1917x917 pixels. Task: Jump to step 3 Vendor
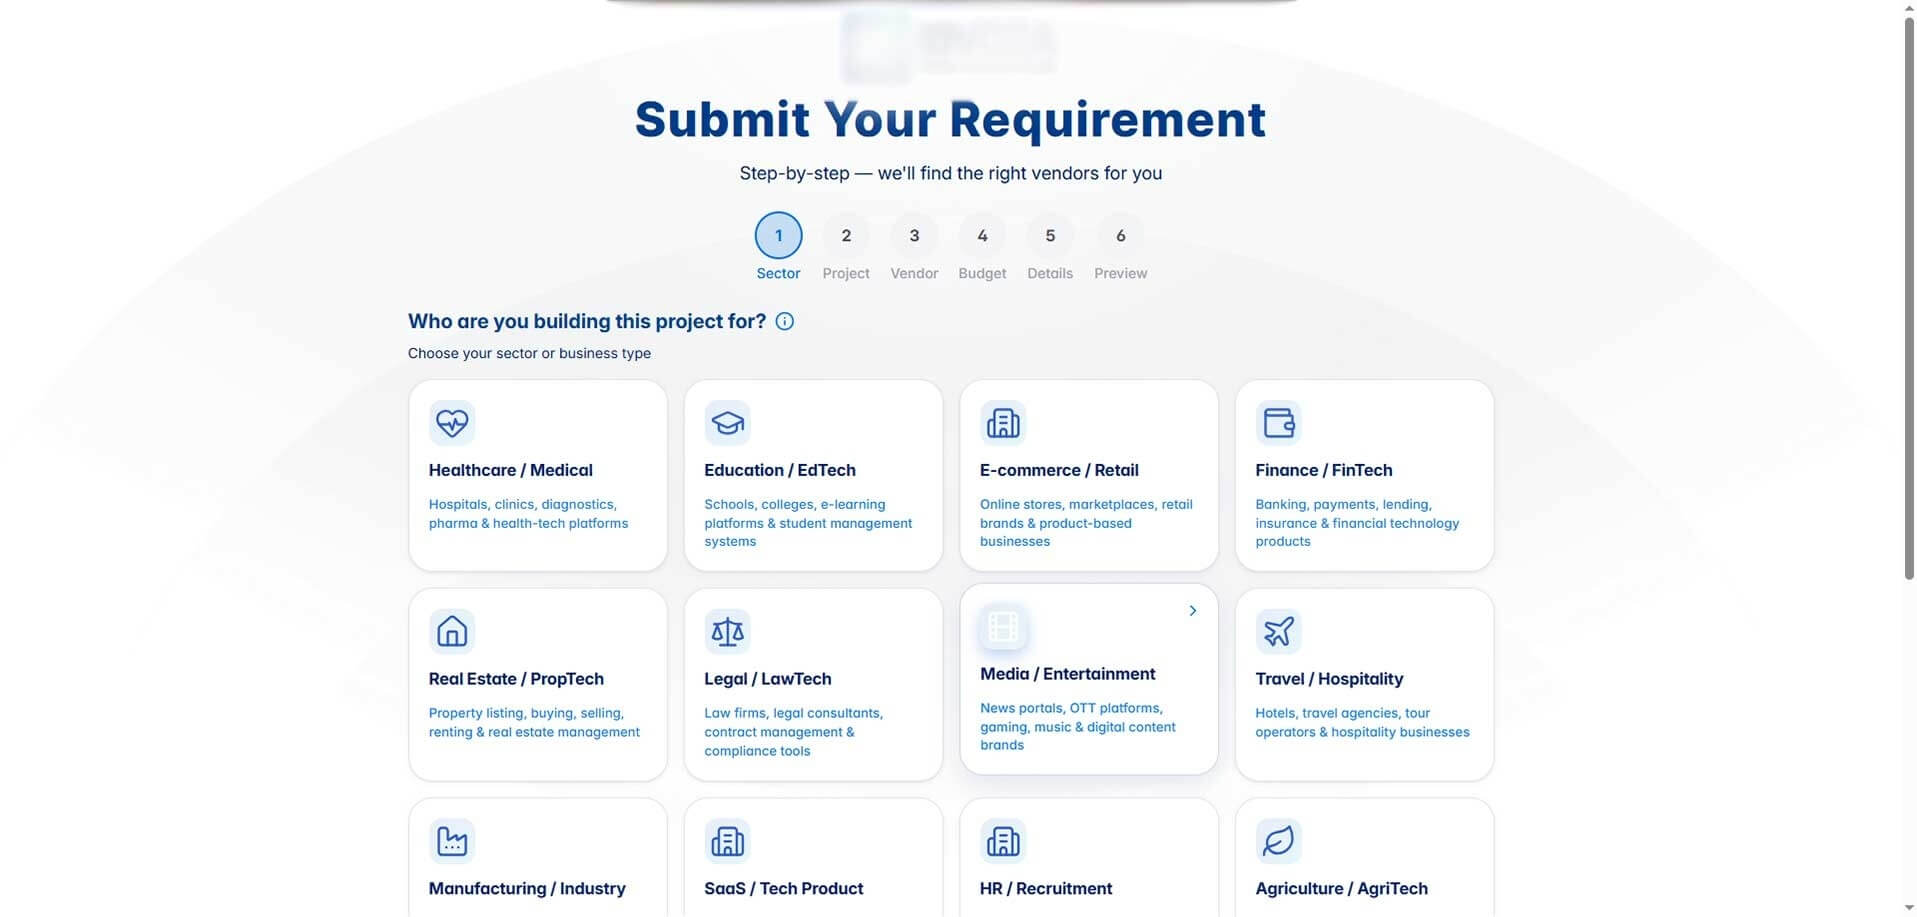click(914, 236)
